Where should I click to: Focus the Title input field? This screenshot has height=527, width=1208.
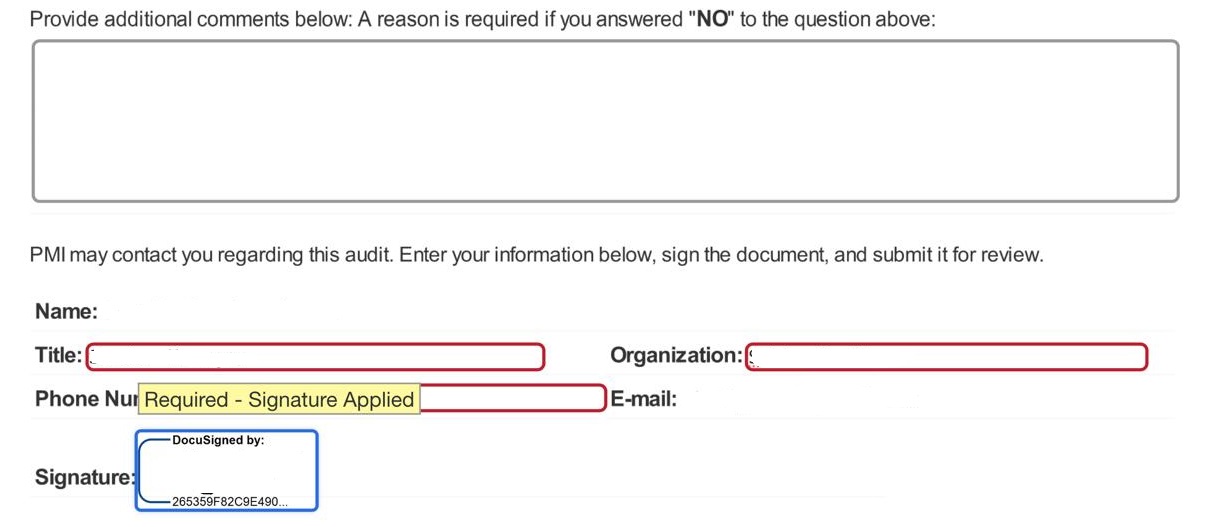[315, 356]
